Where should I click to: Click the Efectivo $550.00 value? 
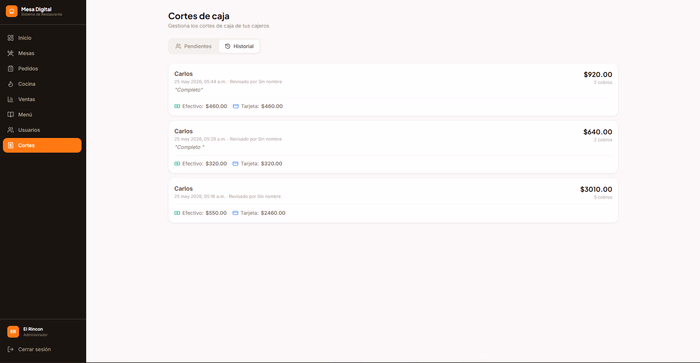pos(216,213)
